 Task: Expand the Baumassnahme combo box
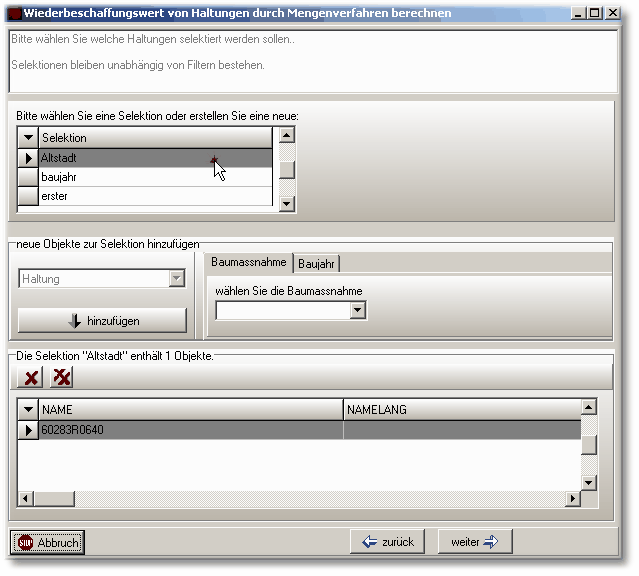pos(358,311)
